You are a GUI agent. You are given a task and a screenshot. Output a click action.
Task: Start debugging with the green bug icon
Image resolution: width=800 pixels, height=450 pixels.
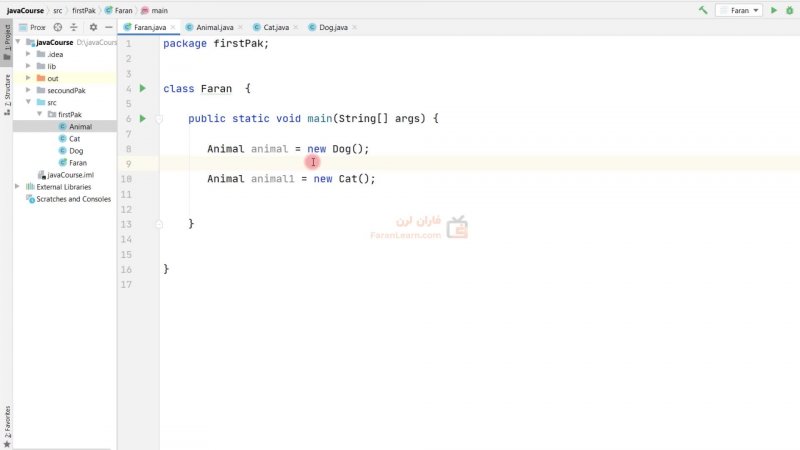(x=790, y=10)
